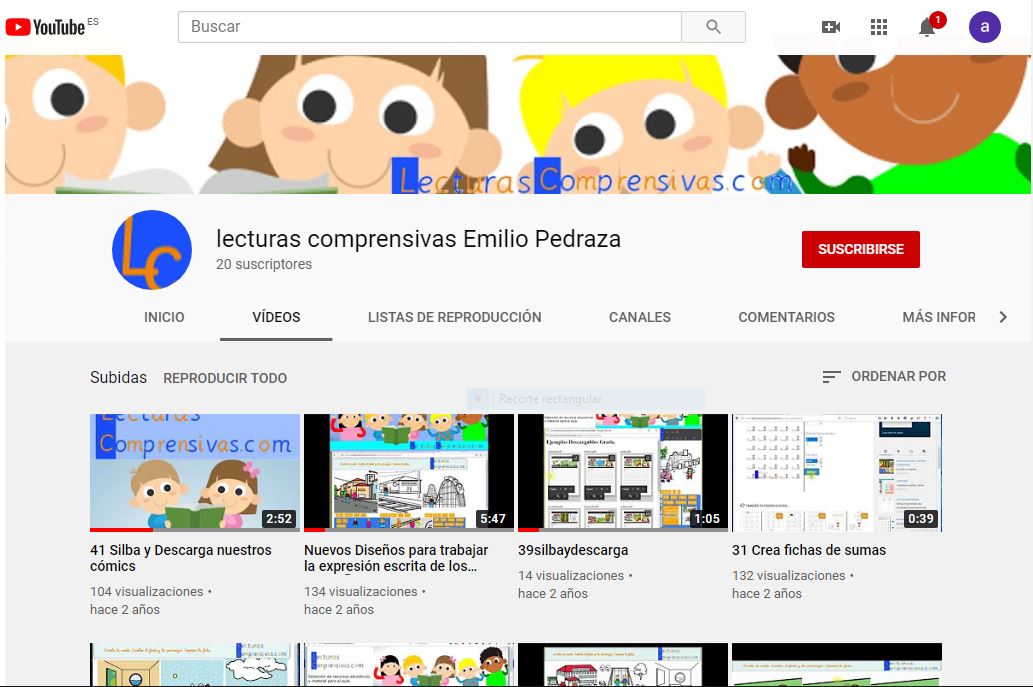Image resolution: width=1033 pixels, height=687 pixels.
Task: Switch to the Inicio tab
Action: pyautogui.click(x=164, y=317)
